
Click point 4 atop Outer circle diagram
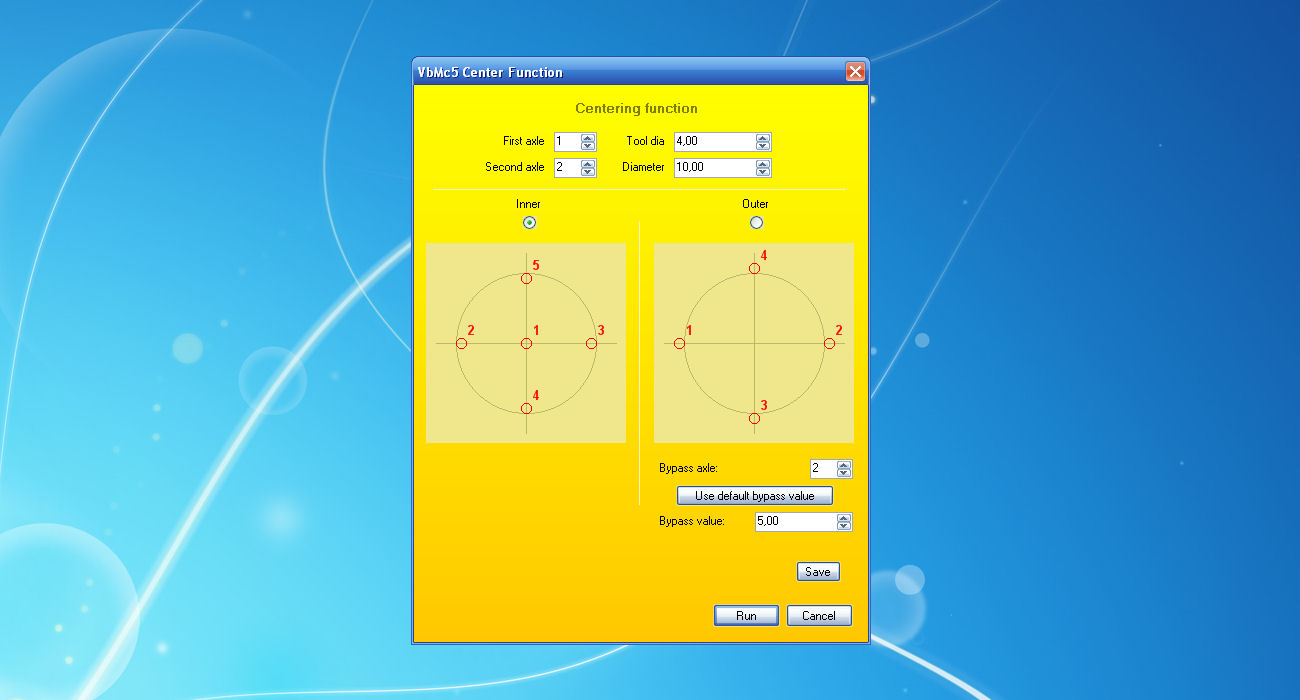(754, 268)
